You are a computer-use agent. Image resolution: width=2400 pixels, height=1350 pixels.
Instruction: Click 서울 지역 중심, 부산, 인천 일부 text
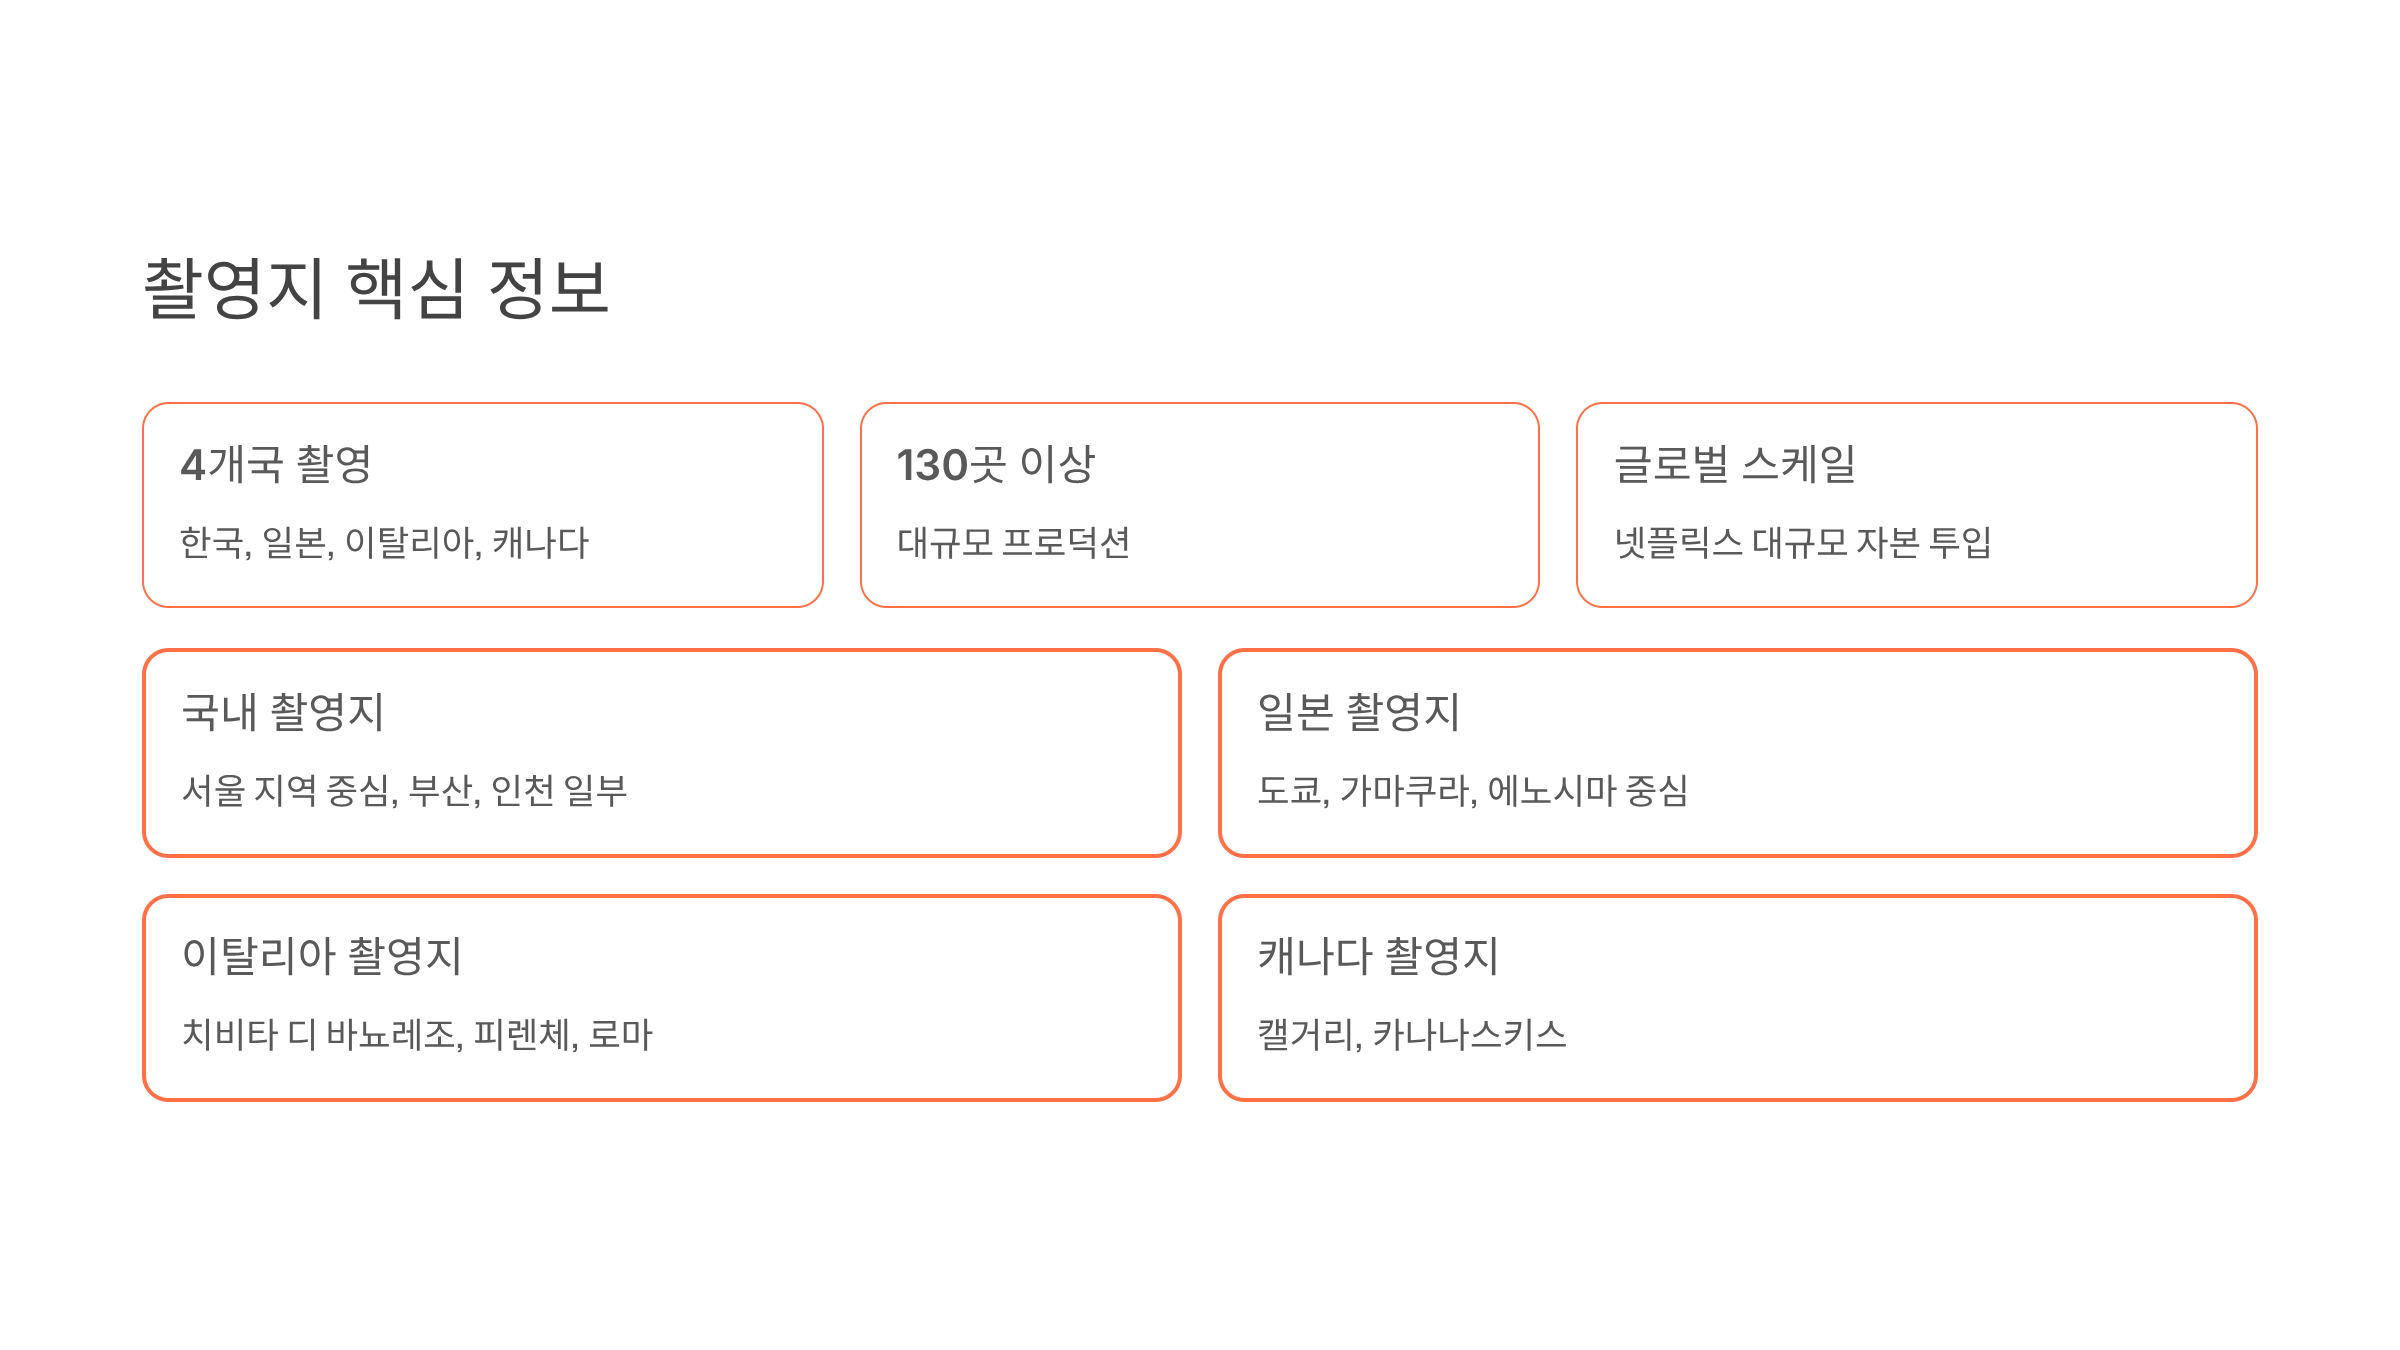click(404, 790)
